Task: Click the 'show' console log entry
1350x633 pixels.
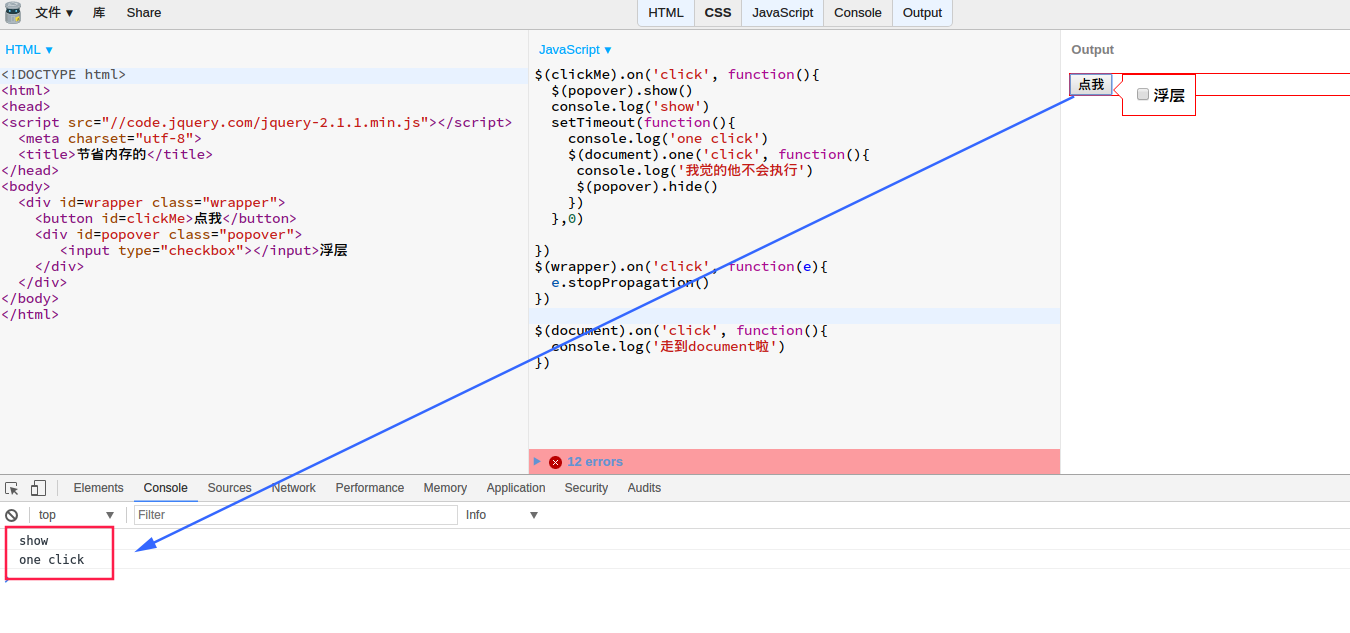Action: point(34,541)
